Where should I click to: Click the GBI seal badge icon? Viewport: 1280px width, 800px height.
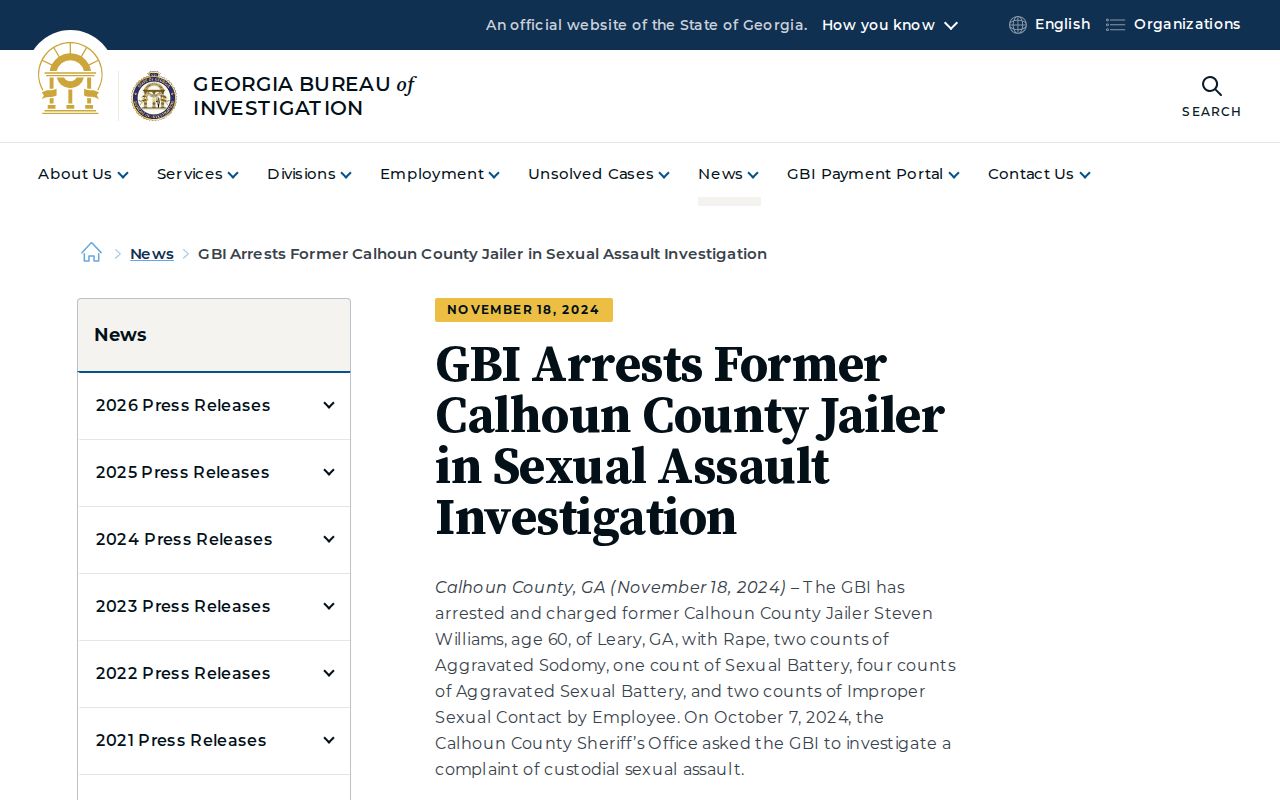click(x=154, y=96)
